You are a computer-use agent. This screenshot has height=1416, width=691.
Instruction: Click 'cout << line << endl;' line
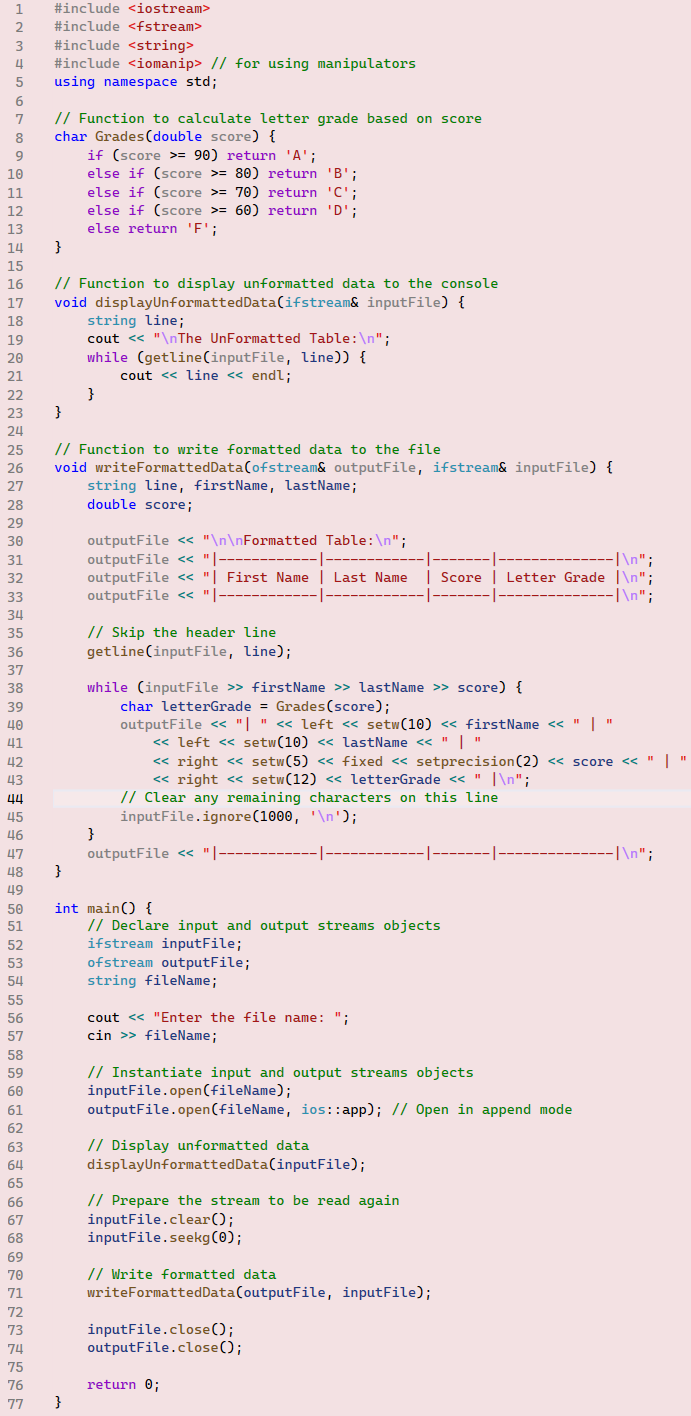tap(206, 375)
